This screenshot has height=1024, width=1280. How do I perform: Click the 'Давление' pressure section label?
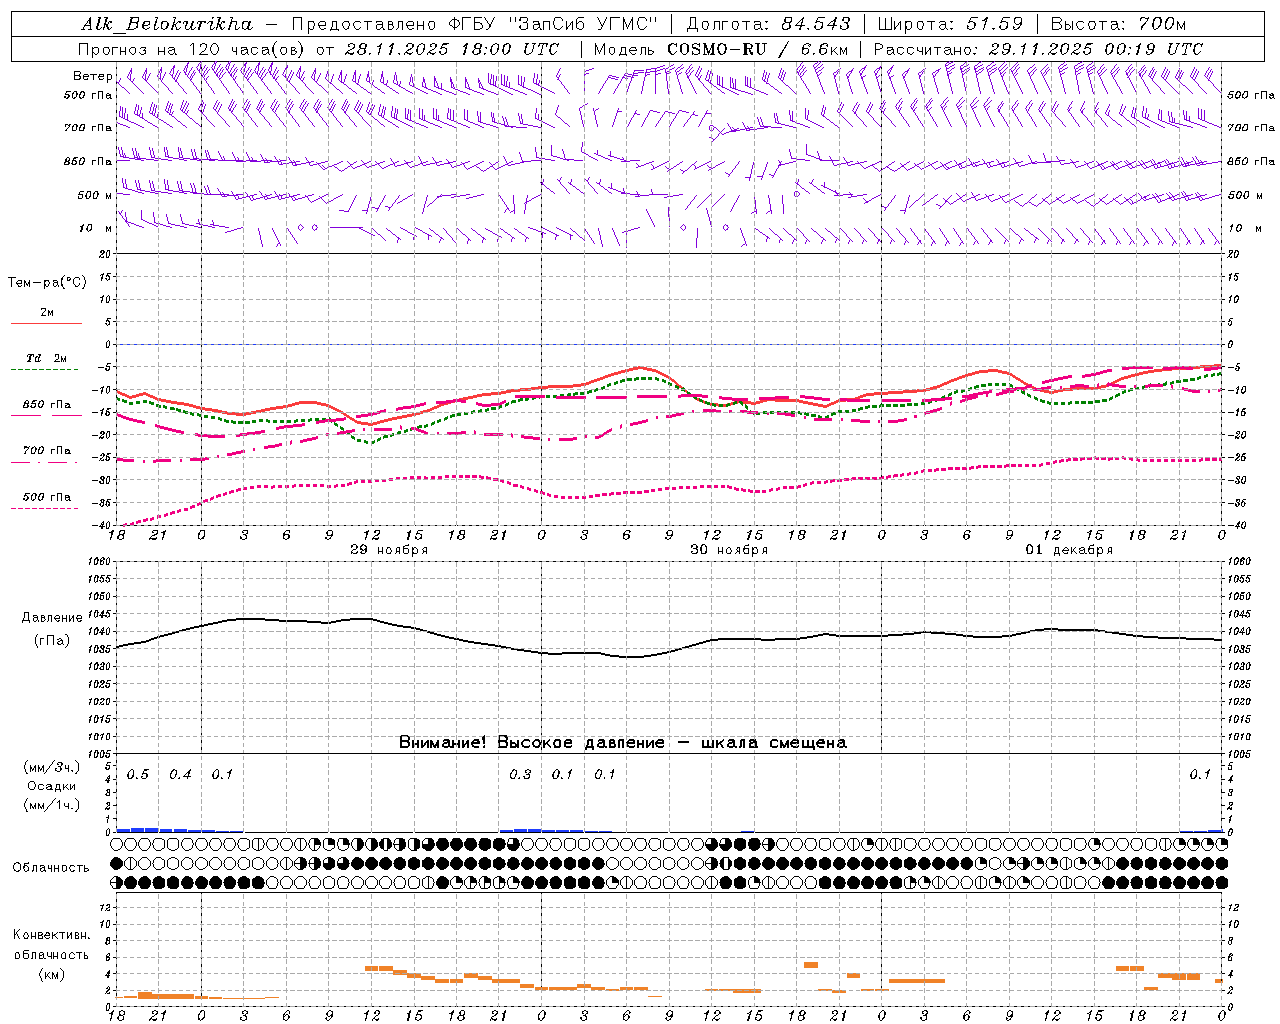[52, 618]
